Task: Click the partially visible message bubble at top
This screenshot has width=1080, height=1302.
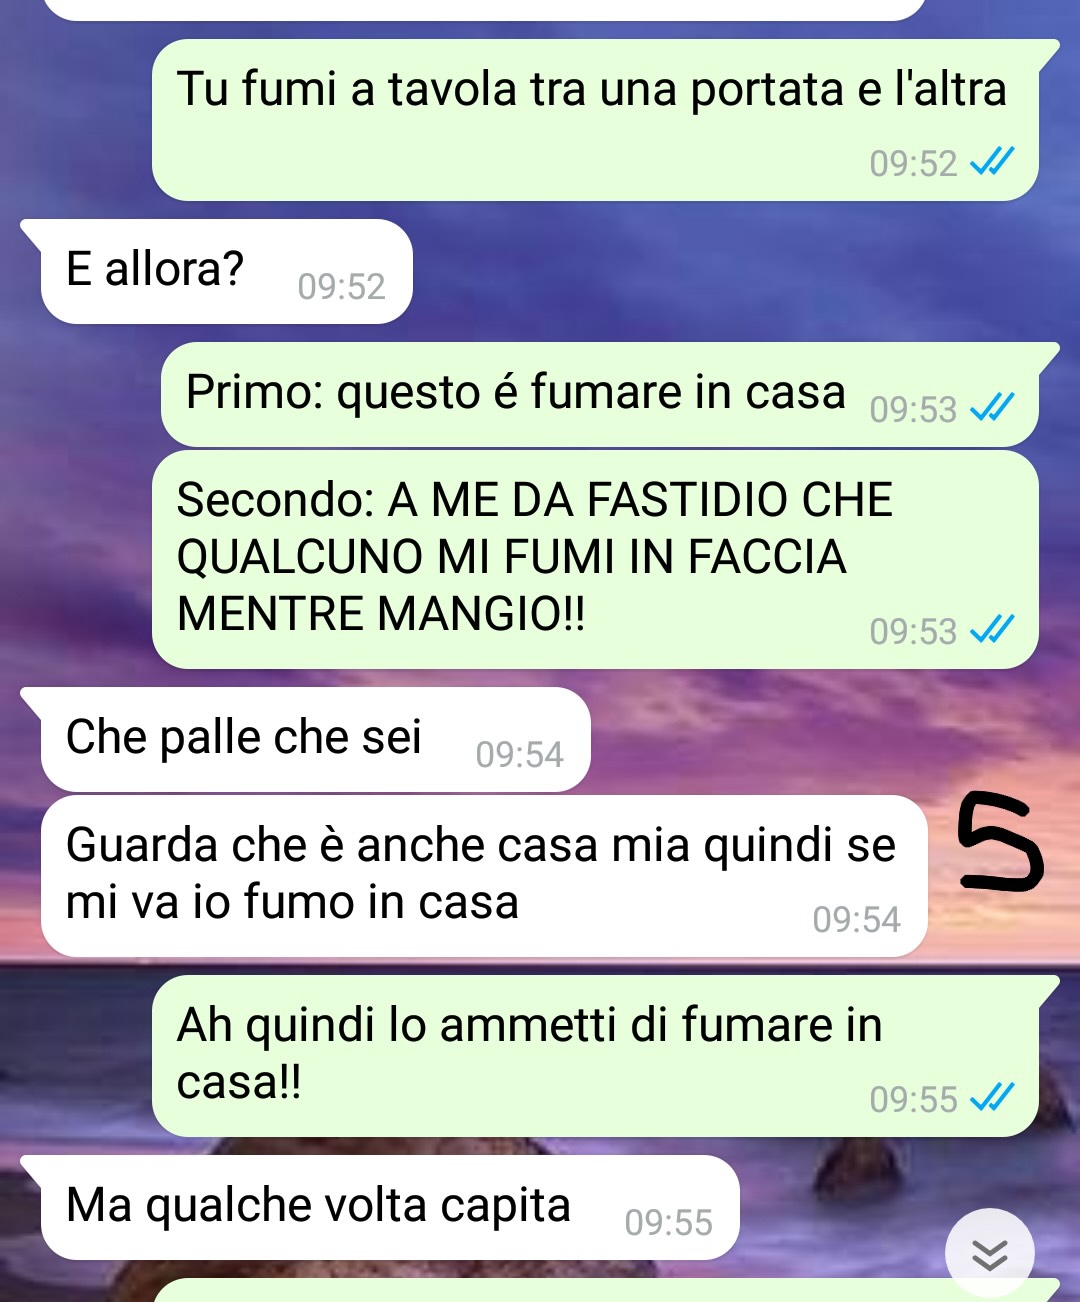Action: pos(485,9)
